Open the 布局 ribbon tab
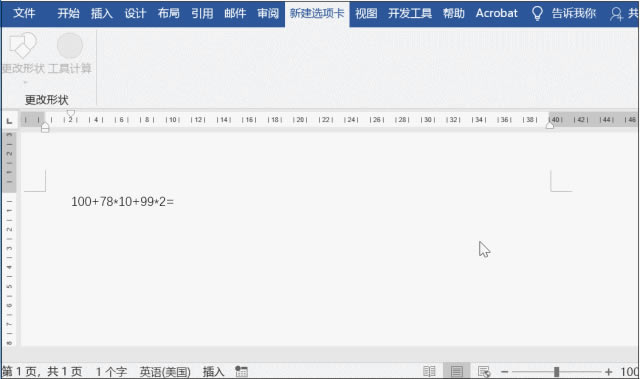This screenshot has width=640, height=379. click(x=169, y=13)
